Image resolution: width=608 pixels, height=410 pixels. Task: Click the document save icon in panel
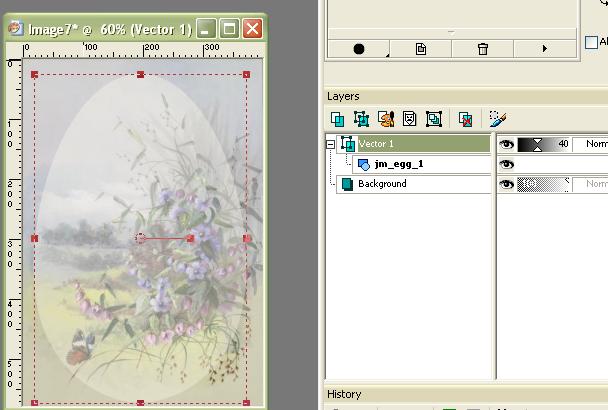(421, 49)
